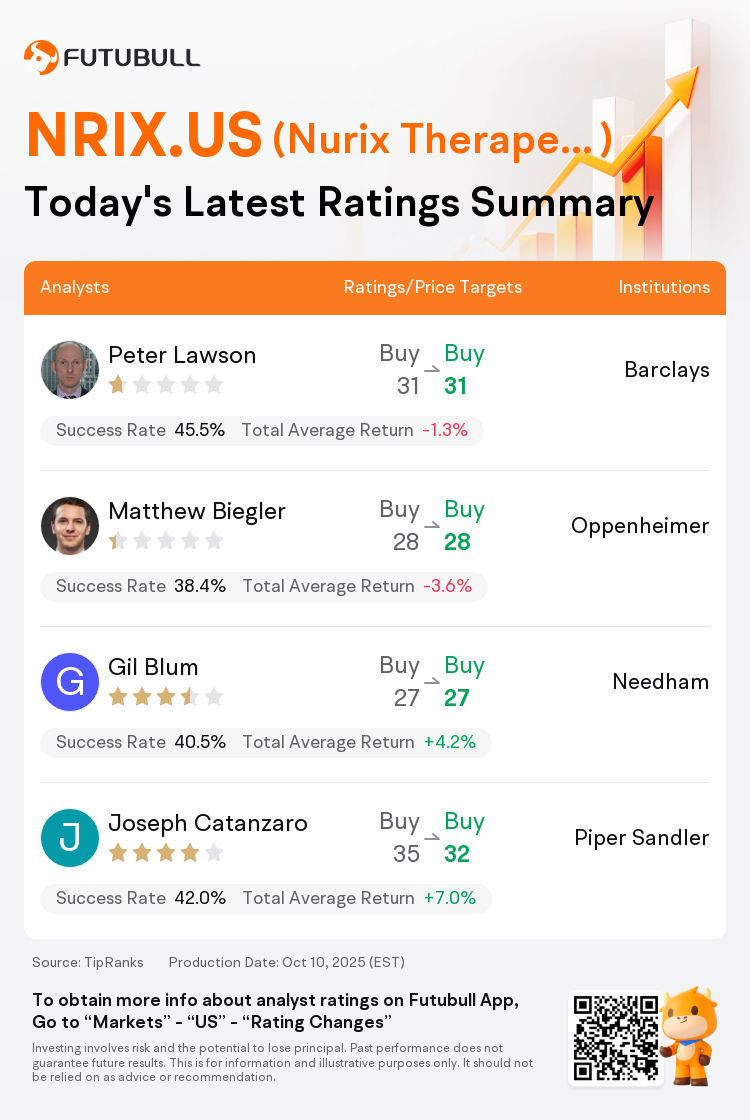Click the Source: TipRanks text

pyautogui.click(x=88, y=962)
